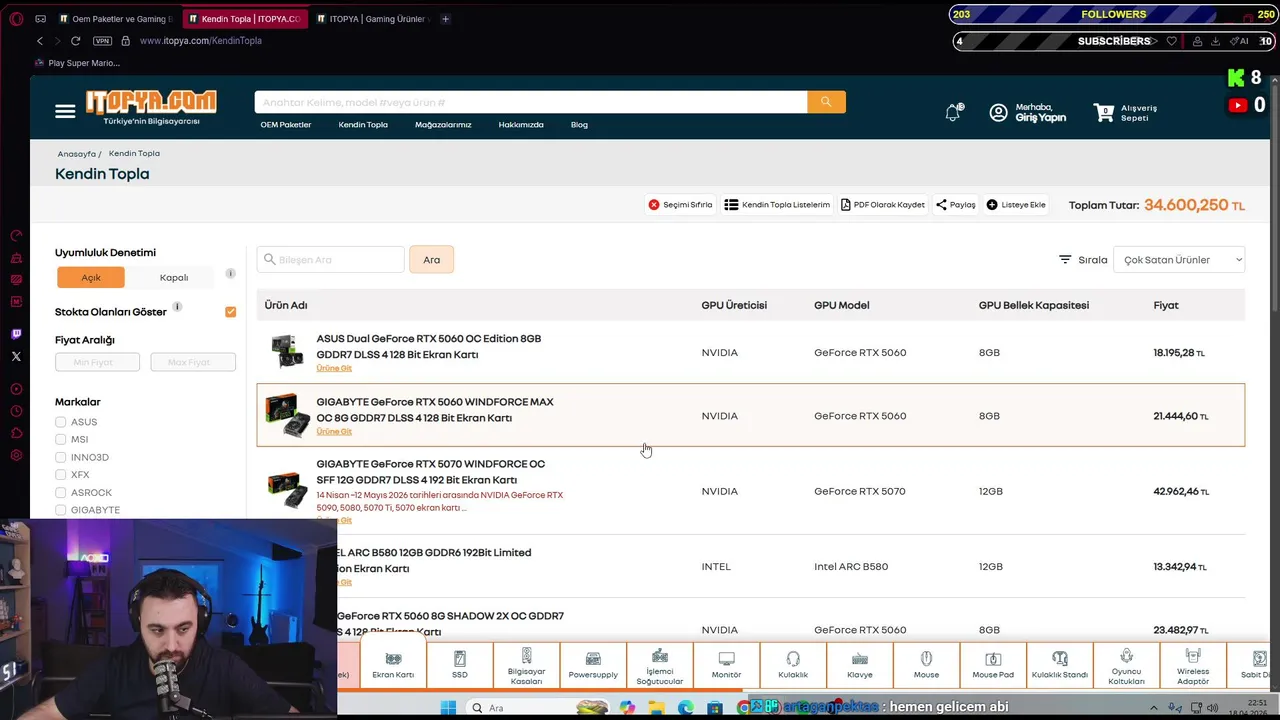Check the GIGABYTE brand checkbox
The width and height of the screenshot is (1280, 720).
(x=61, y=510)
